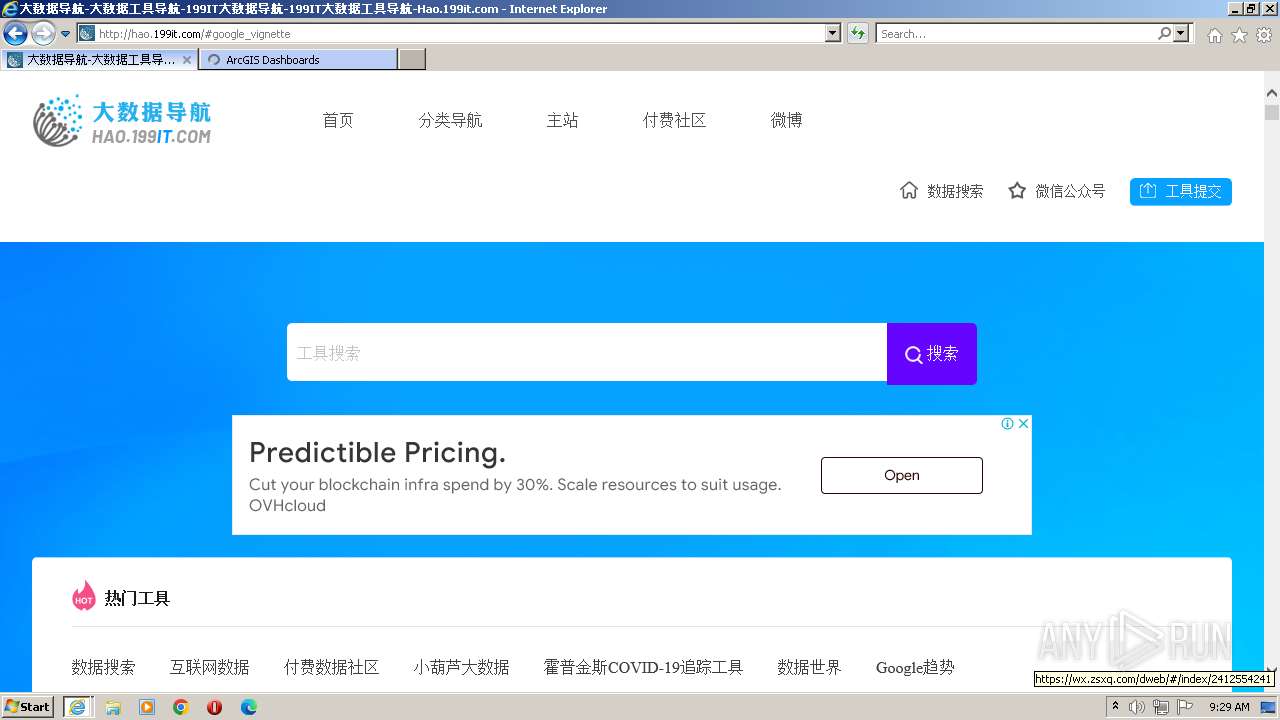
Task: Click the volume speaker tray icon
Action: coord(1138,707)
